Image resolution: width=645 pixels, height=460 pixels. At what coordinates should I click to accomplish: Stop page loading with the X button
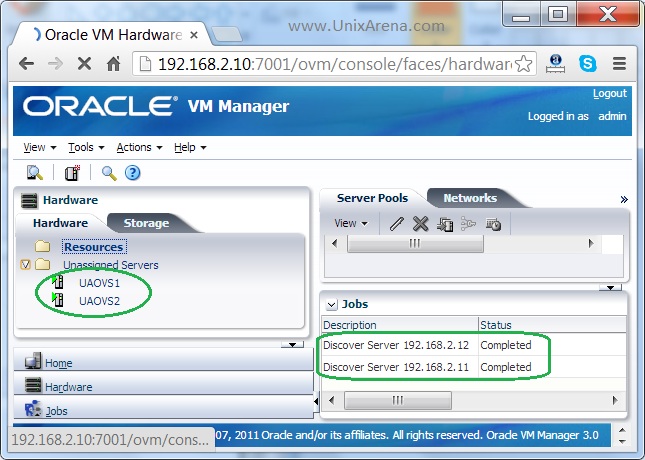[x=84, y=64]
